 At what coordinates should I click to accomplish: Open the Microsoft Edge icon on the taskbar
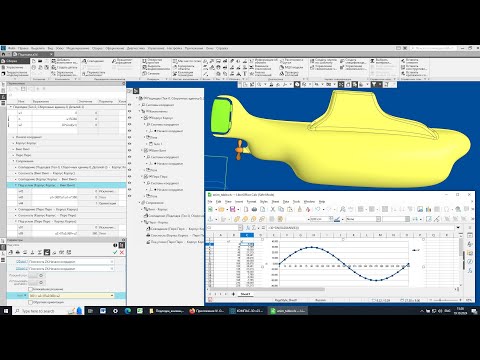click(128, 311)
